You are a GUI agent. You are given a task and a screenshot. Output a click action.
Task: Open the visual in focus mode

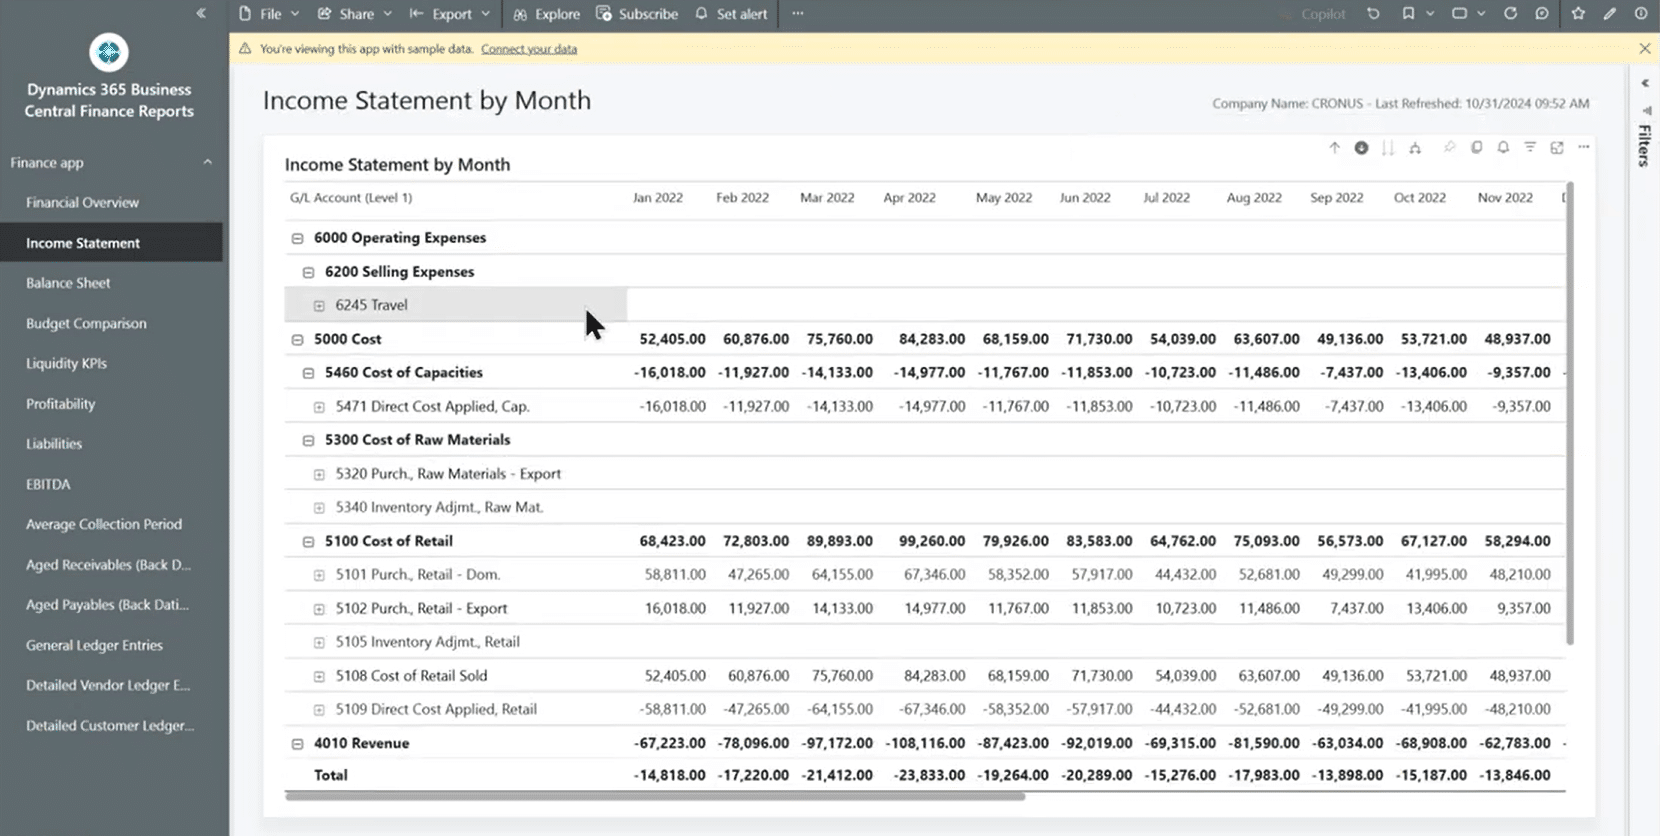tap(1557, 148)
